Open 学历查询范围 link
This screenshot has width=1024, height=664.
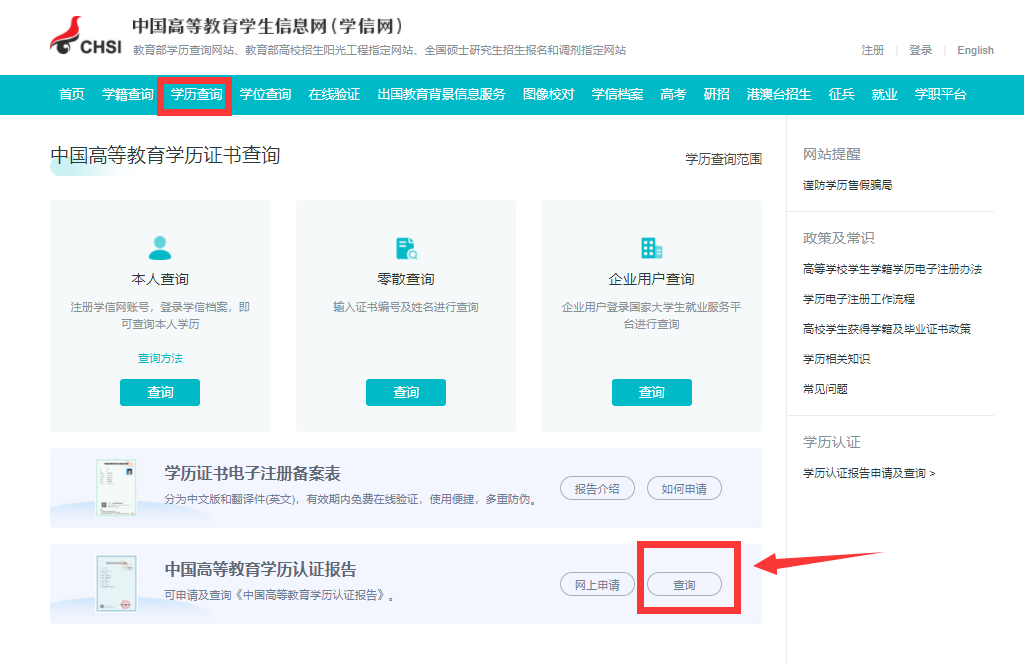(724, 159)
